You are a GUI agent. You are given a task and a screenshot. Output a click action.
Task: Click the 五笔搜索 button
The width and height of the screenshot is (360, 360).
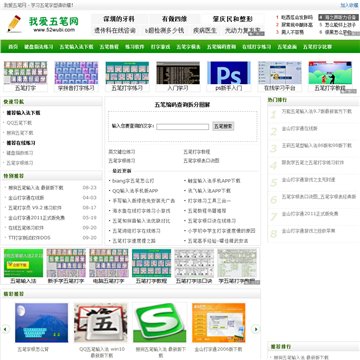[223, 126]
